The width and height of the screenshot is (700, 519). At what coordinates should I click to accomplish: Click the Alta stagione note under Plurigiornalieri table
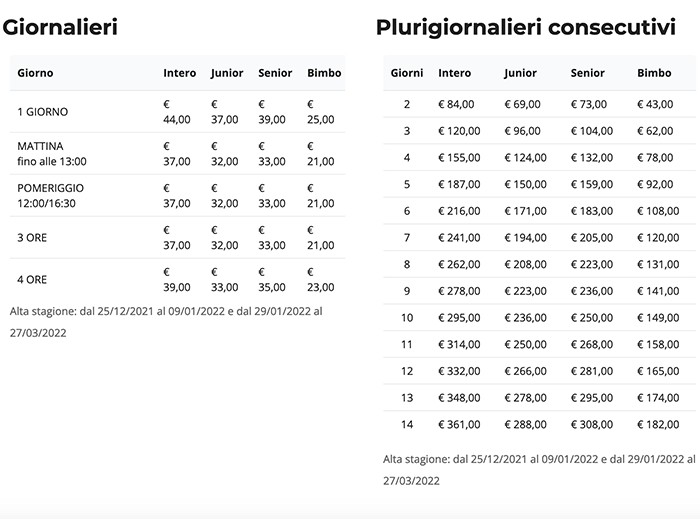540,469
